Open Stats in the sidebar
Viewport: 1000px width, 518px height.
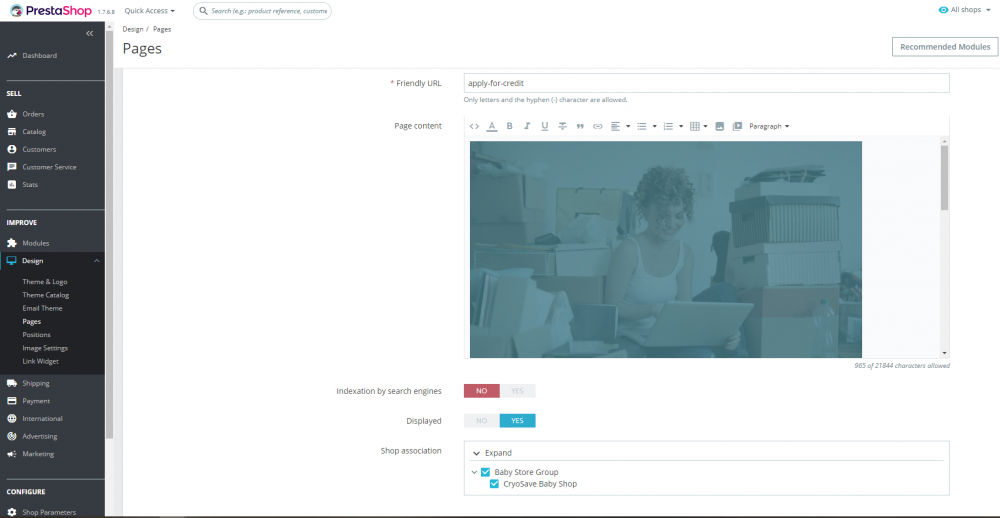(30, 184)
